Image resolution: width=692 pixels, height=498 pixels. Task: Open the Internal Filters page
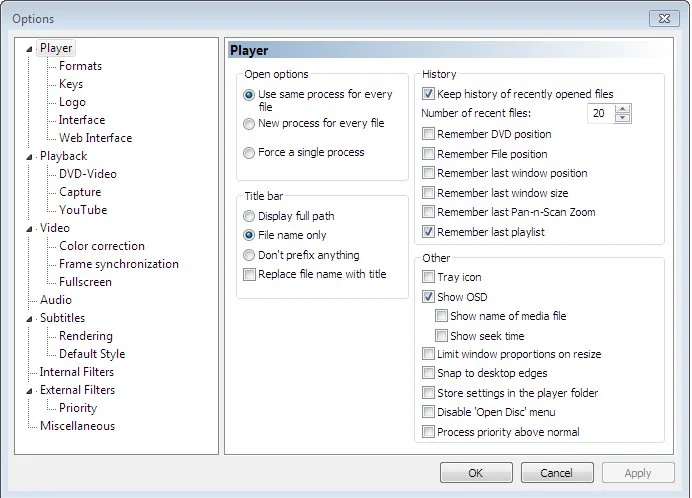(x=76, y=372)
